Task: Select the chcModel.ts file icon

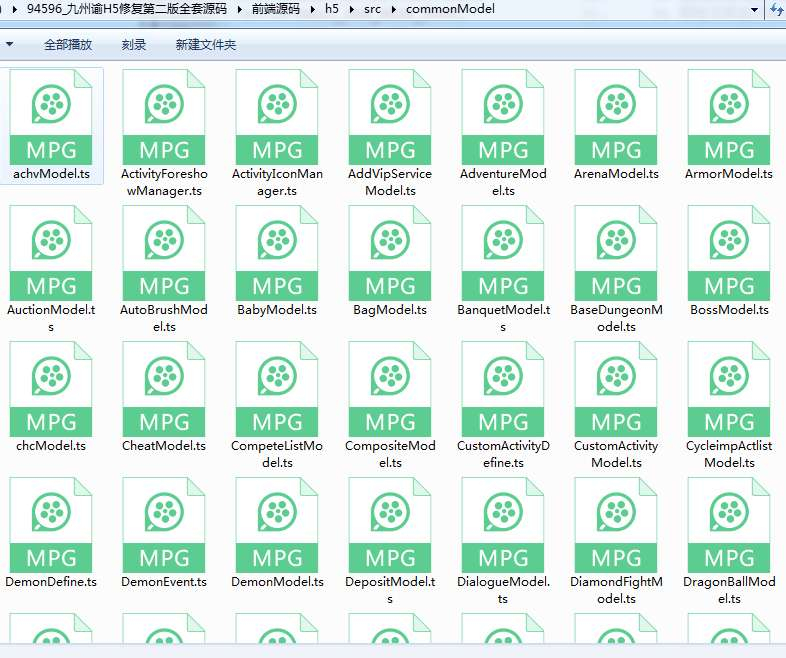Action: point(51,389)
